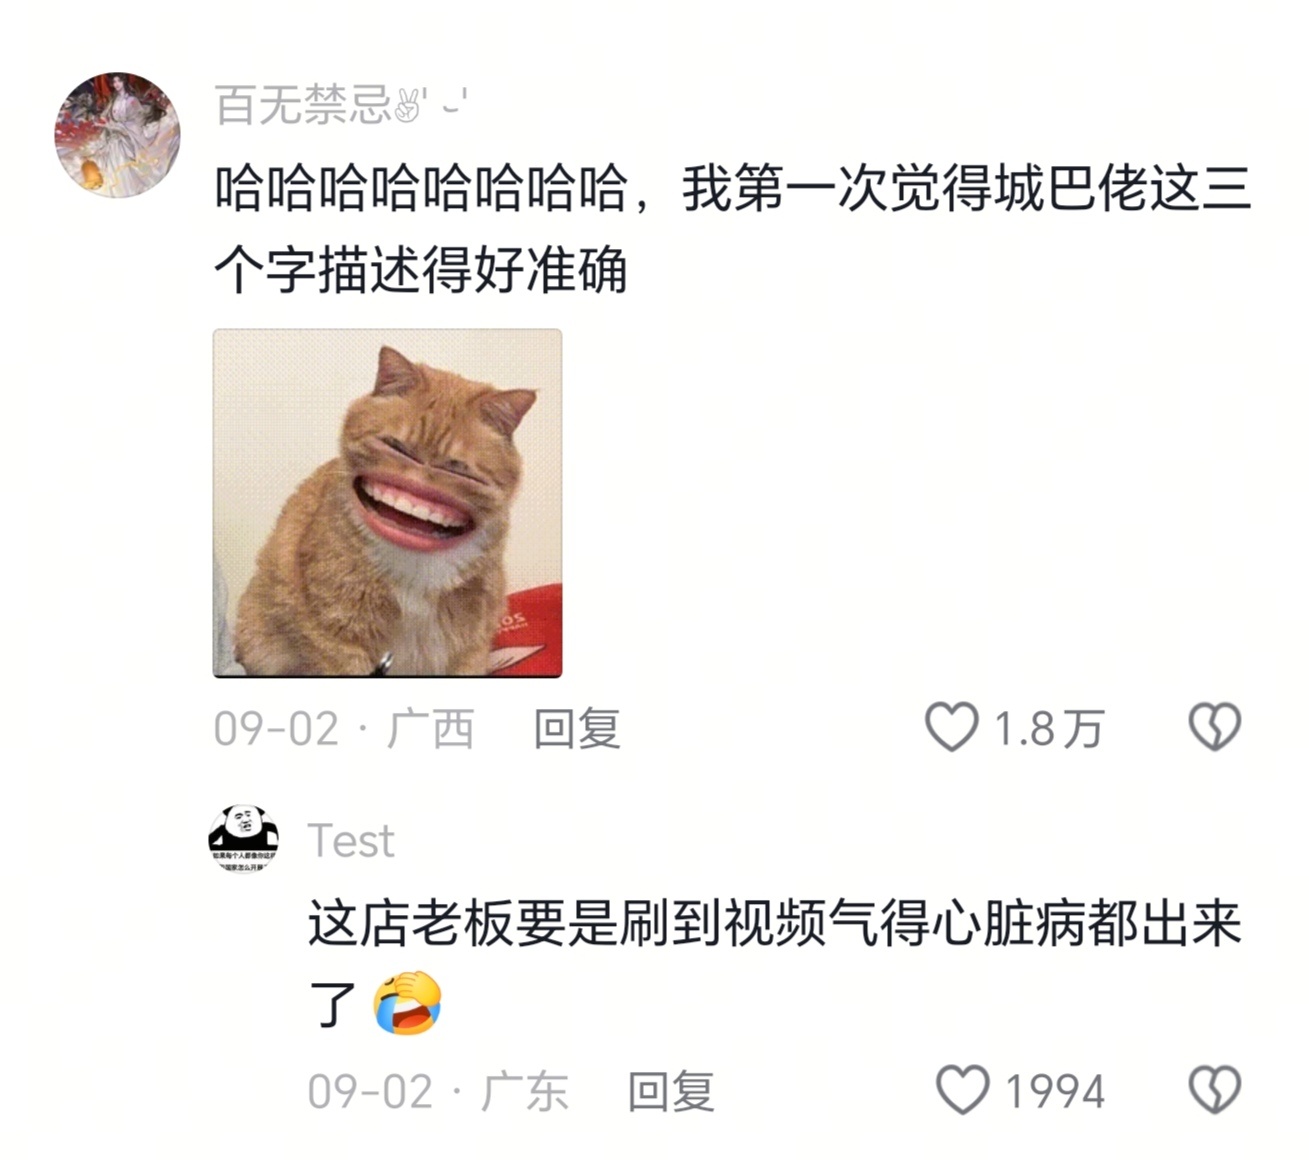Screen dimensions: 1309x1160
Task: Tap the 1994 like count
Action: click(1055, 1091)
